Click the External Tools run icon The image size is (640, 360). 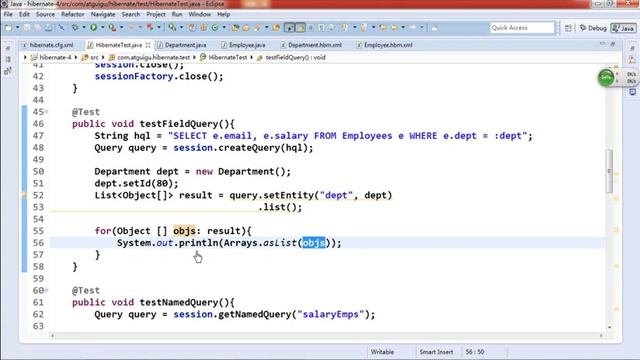[x=112, y=28]
